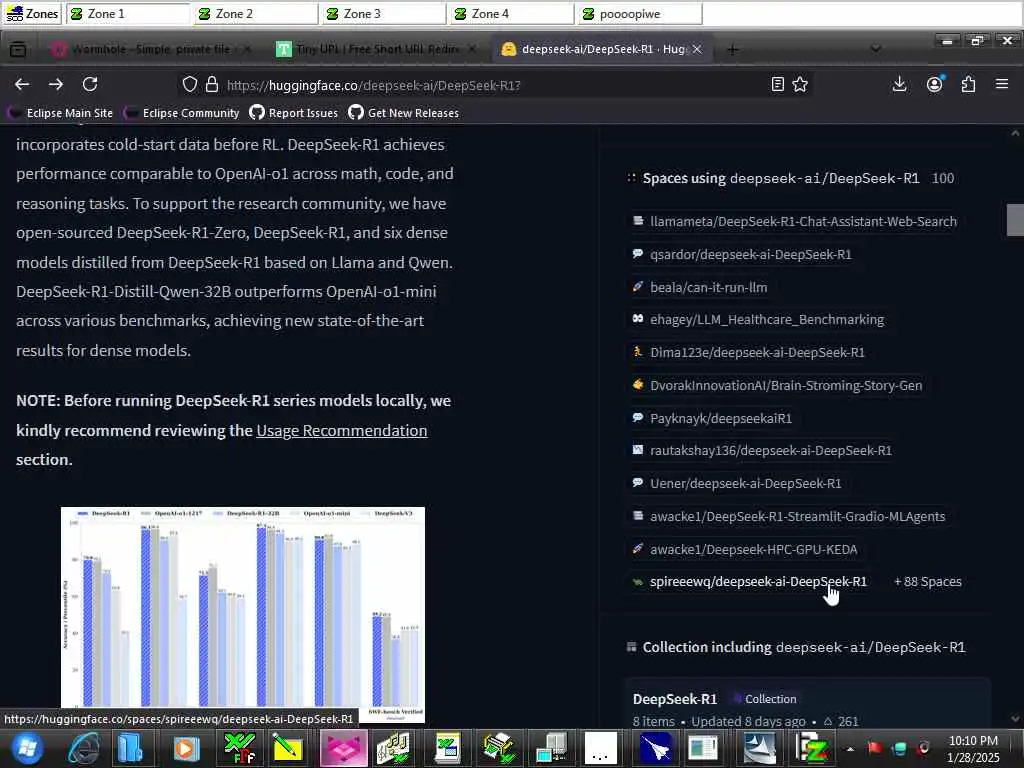Close the Tiny URL tab
Viewport: 1024px width, 768px height.
pyautogui.click(x=472, y=49)
